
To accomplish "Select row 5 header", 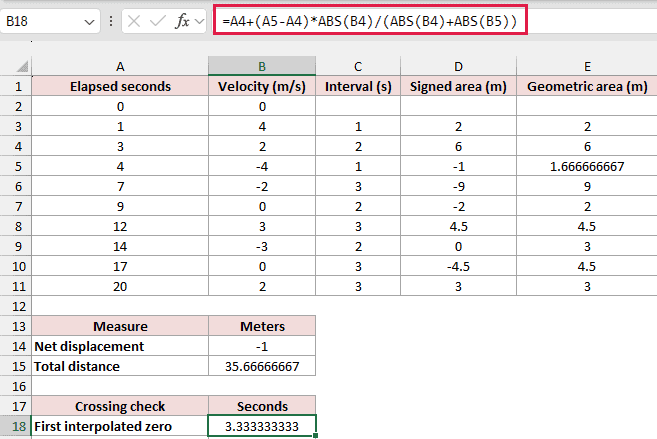I will (16, 166).
